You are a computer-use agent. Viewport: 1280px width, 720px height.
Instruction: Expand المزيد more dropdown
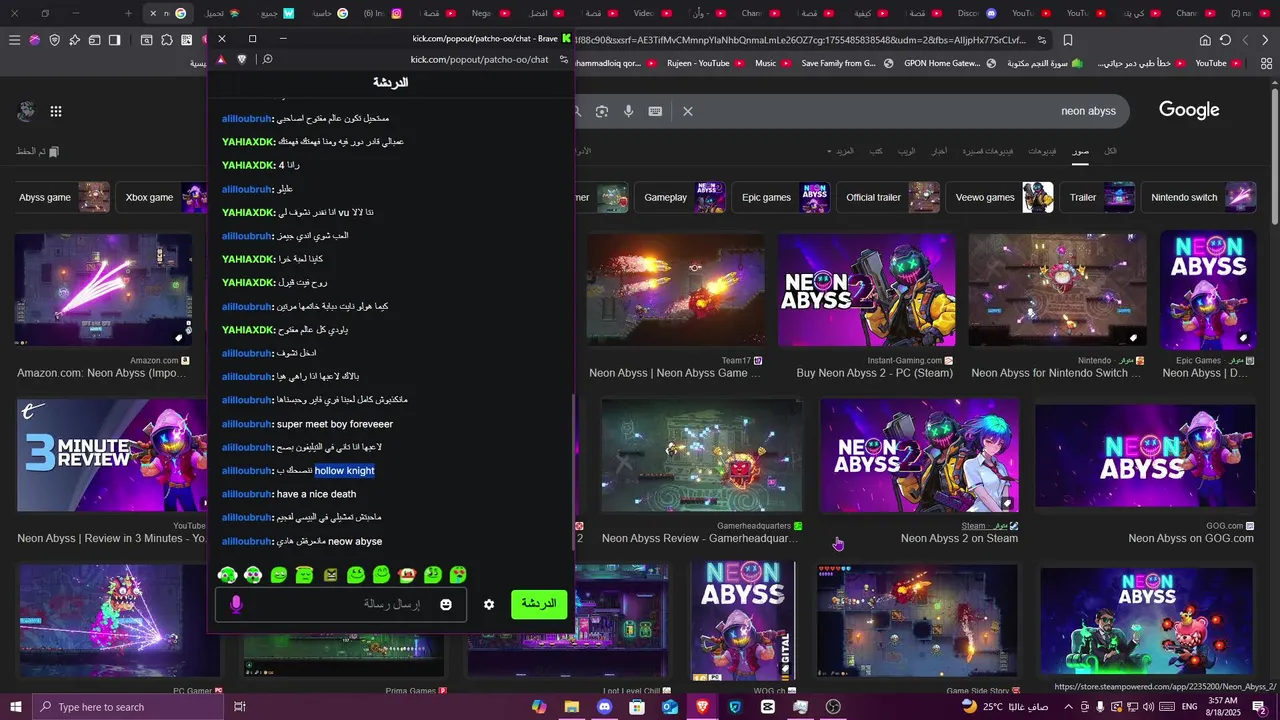(841, 151)
